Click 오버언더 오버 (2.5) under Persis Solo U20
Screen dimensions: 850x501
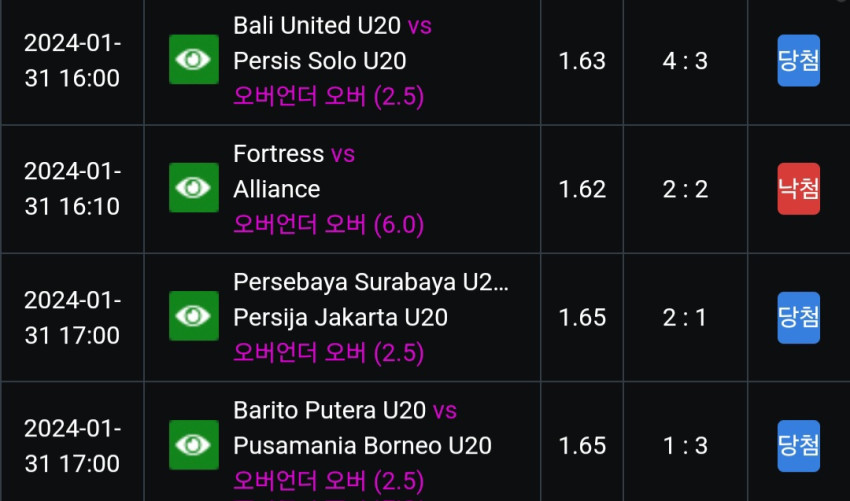[x=329, y=97]
